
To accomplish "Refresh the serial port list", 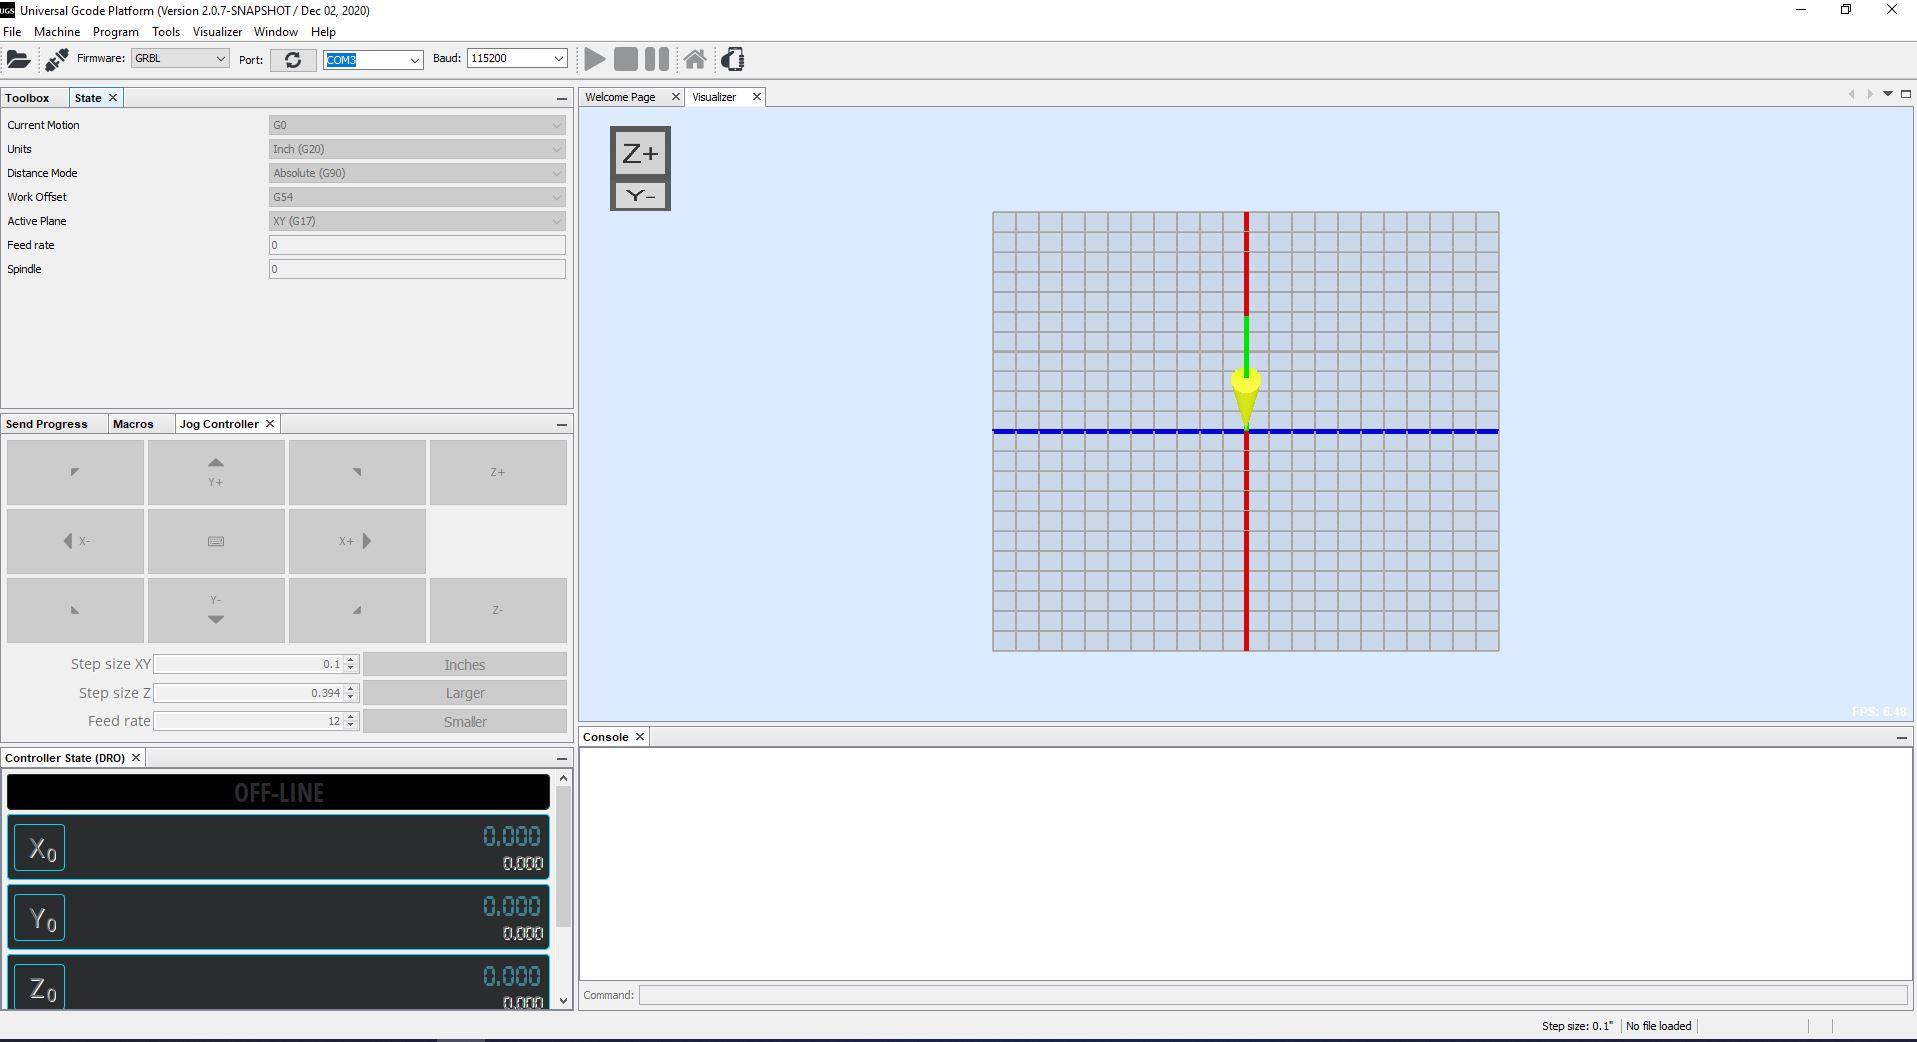I will (293, 60).
